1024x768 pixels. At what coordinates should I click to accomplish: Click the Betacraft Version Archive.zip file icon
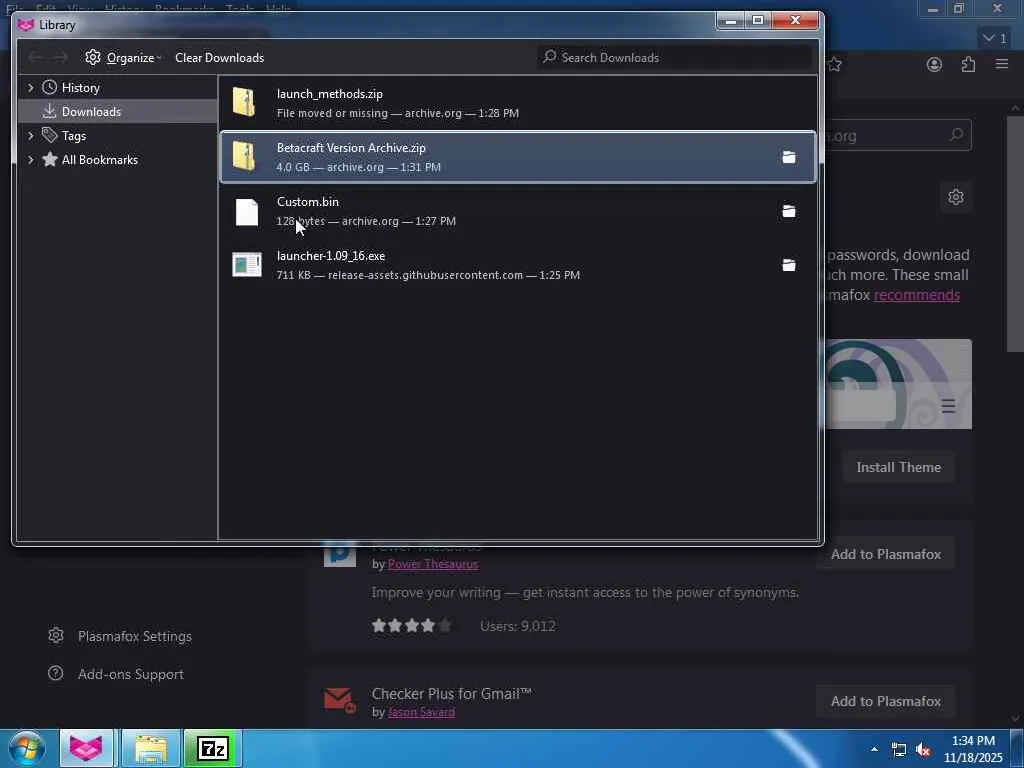point(244,157)
